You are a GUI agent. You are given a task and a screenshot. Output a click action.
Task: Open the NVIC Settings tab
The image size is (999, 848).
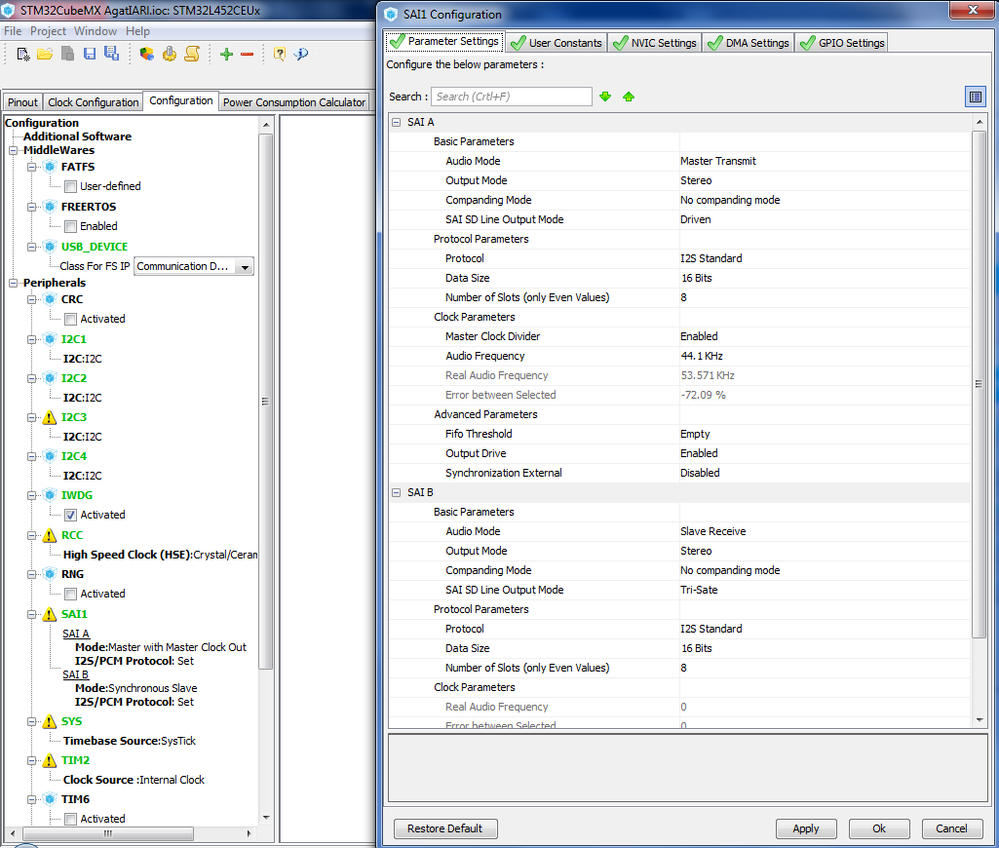(x=655, y=43)
